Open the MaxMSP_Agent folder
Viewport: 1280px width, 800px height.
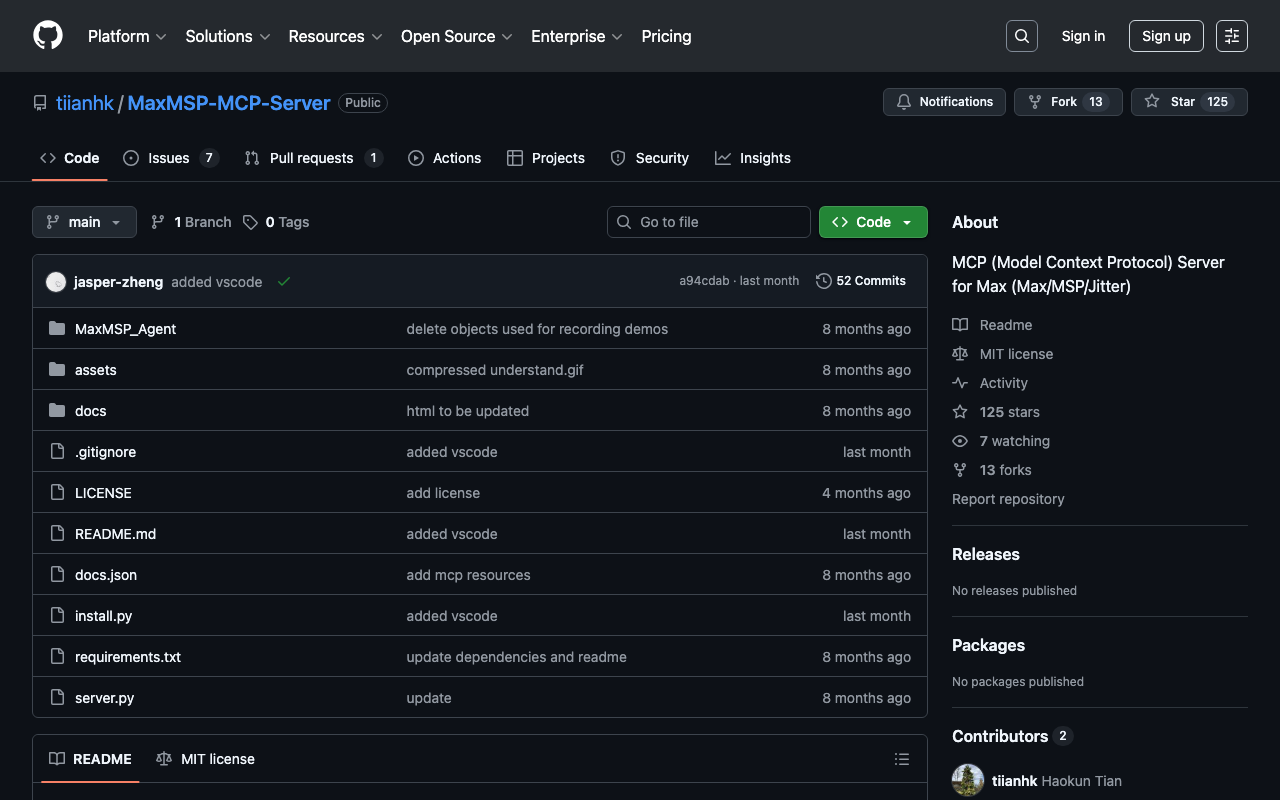(125, 329)
